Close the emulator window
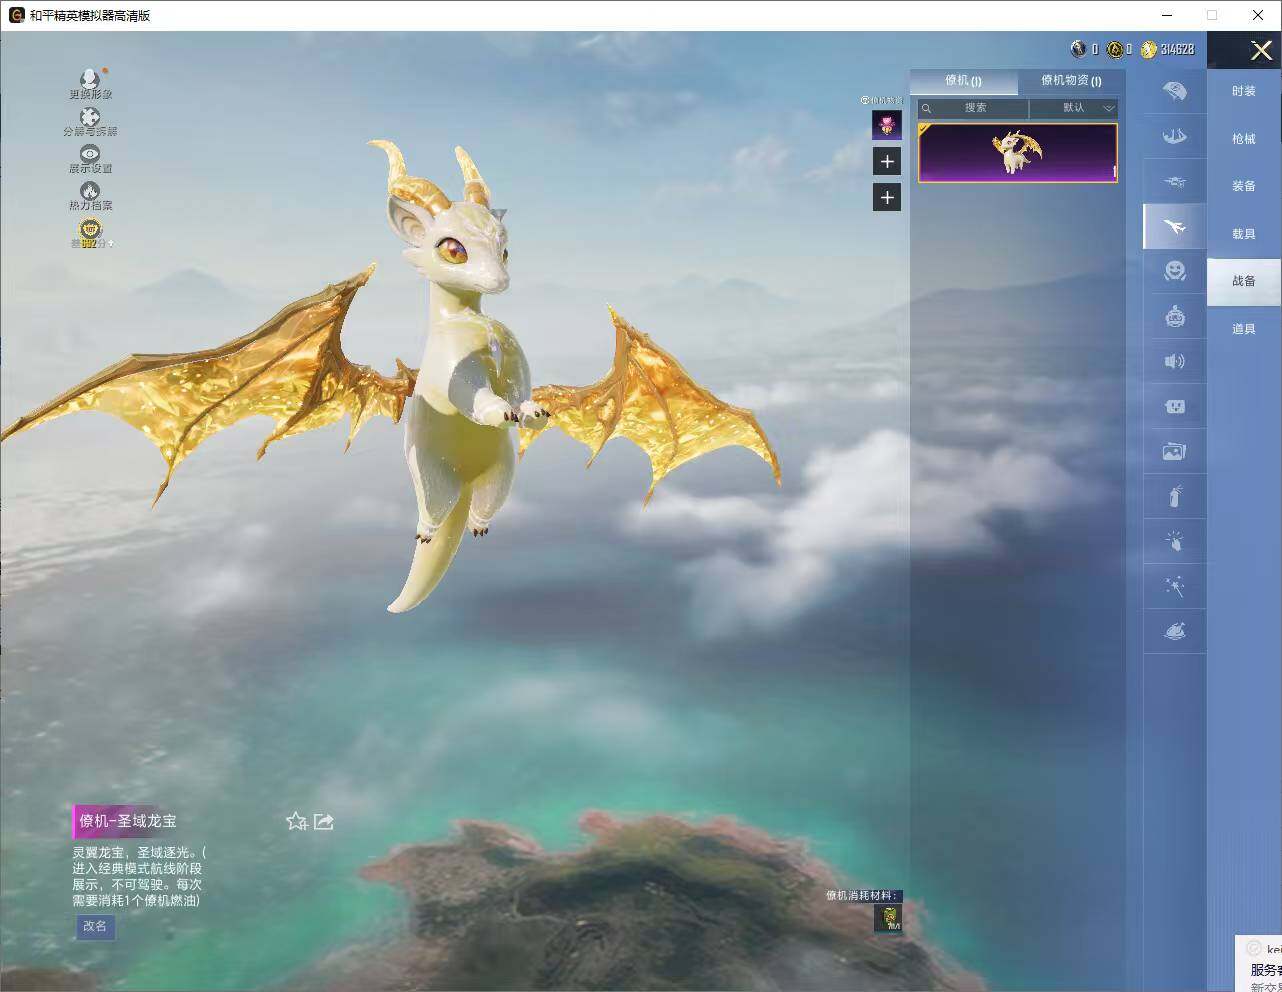 tap(1258, 15)
